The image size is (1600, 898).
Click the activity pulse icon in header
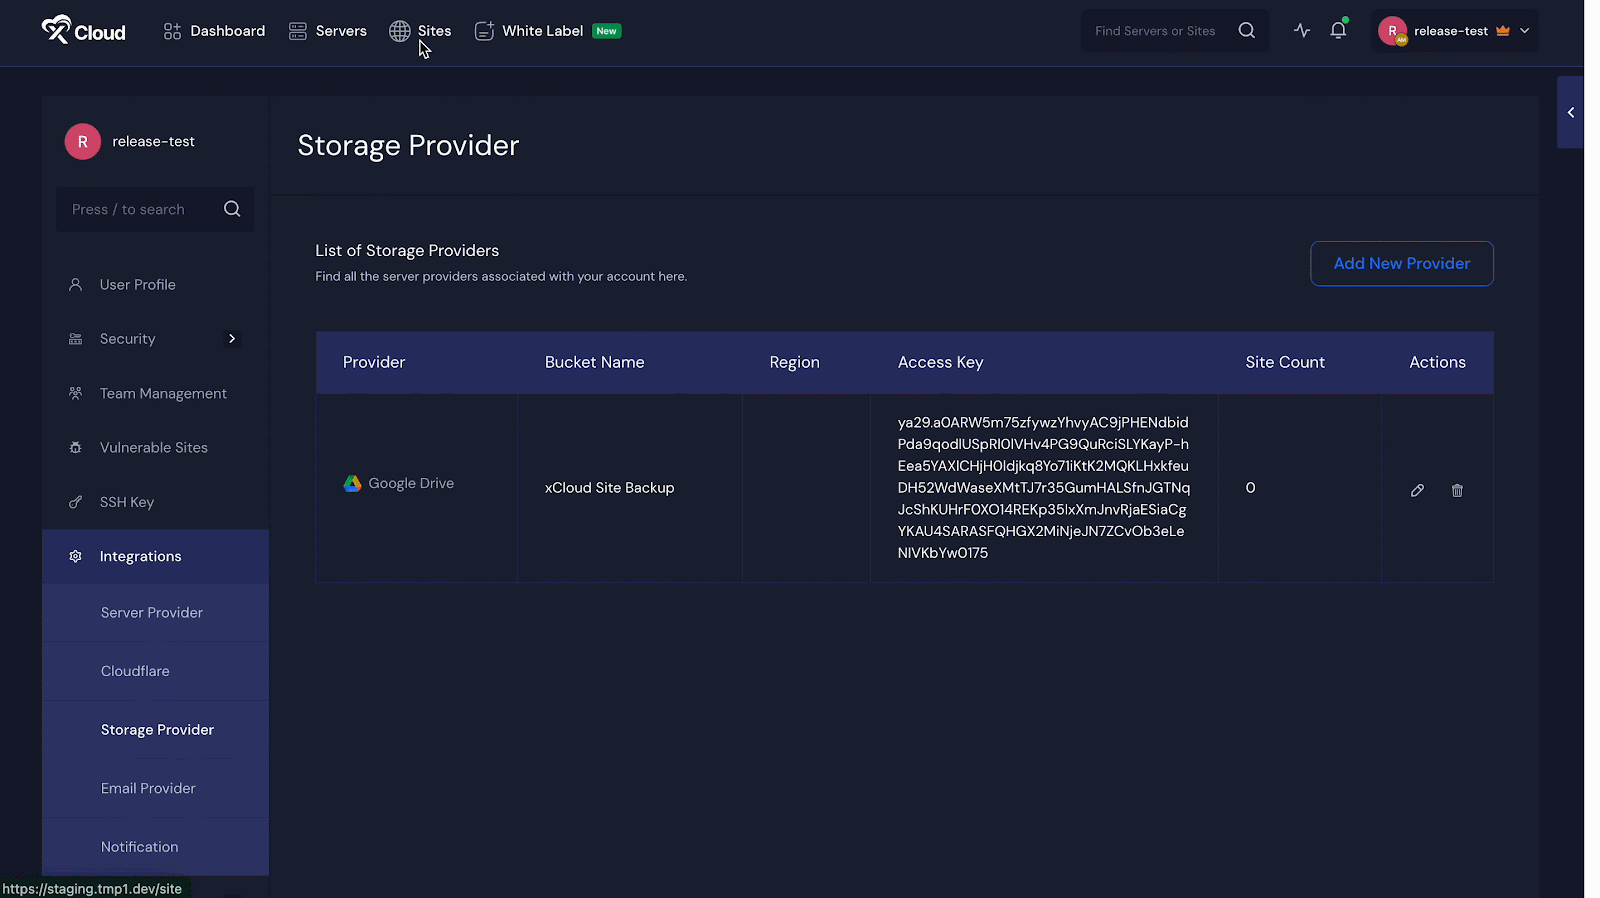[x=1301, y=31]
